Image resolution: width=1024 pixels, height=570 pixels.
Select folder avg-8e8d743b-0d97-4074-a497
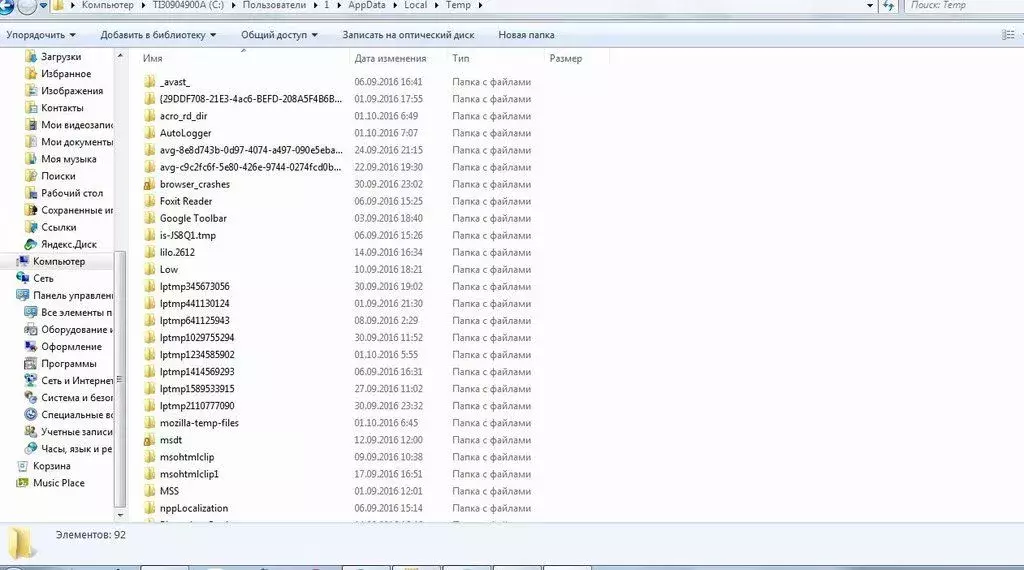[x=251, y=150]
